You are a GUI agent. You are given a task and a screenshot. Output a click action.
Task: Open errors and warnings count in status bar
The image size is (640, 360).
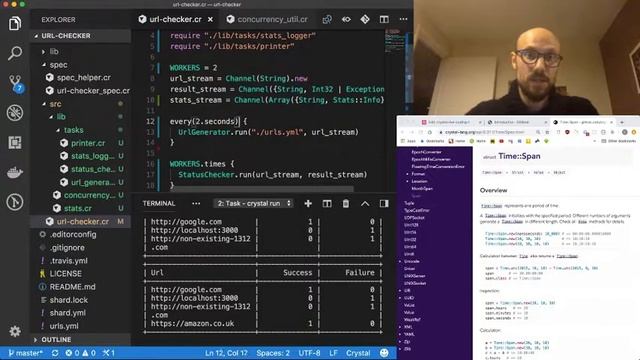coord(80,353)
